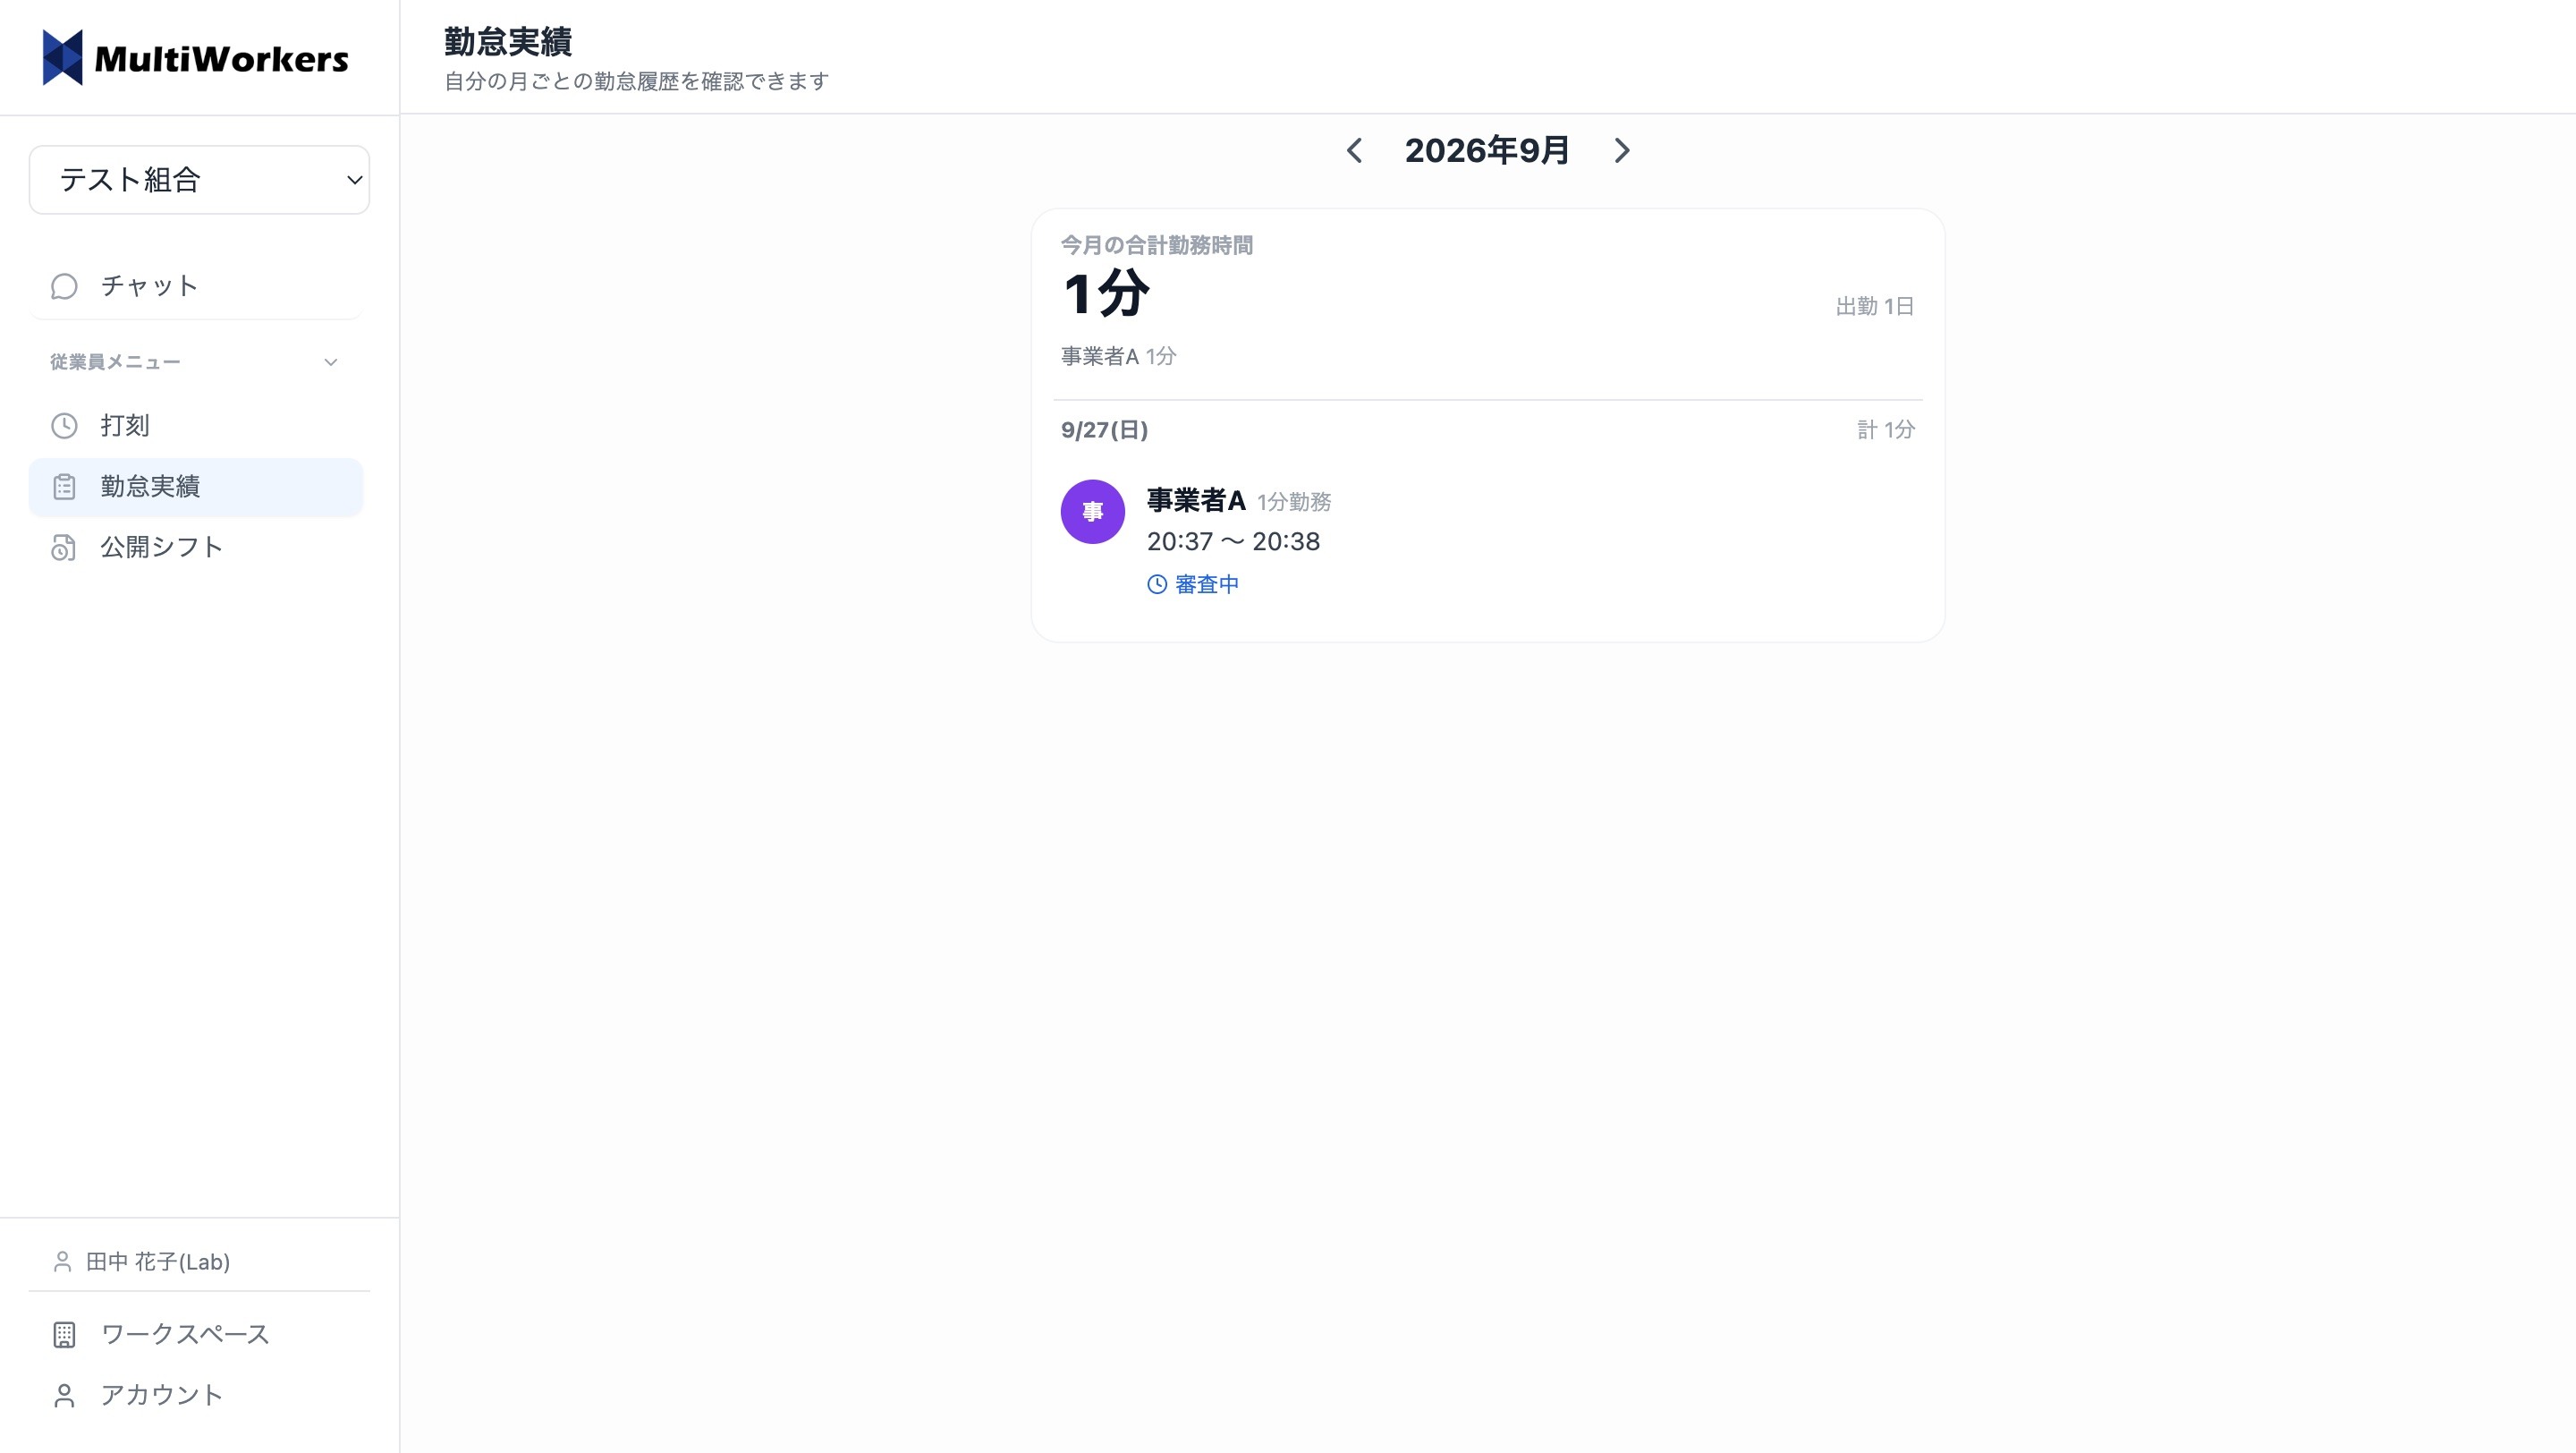Open the 打刻 menu item
Viewport: 2576px width, 1453px height.
196,426
